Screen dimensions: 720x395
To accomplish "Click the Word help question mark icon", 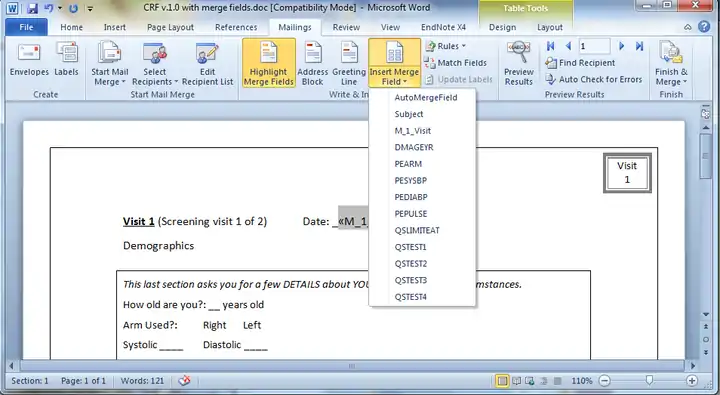I will point(704,27).
